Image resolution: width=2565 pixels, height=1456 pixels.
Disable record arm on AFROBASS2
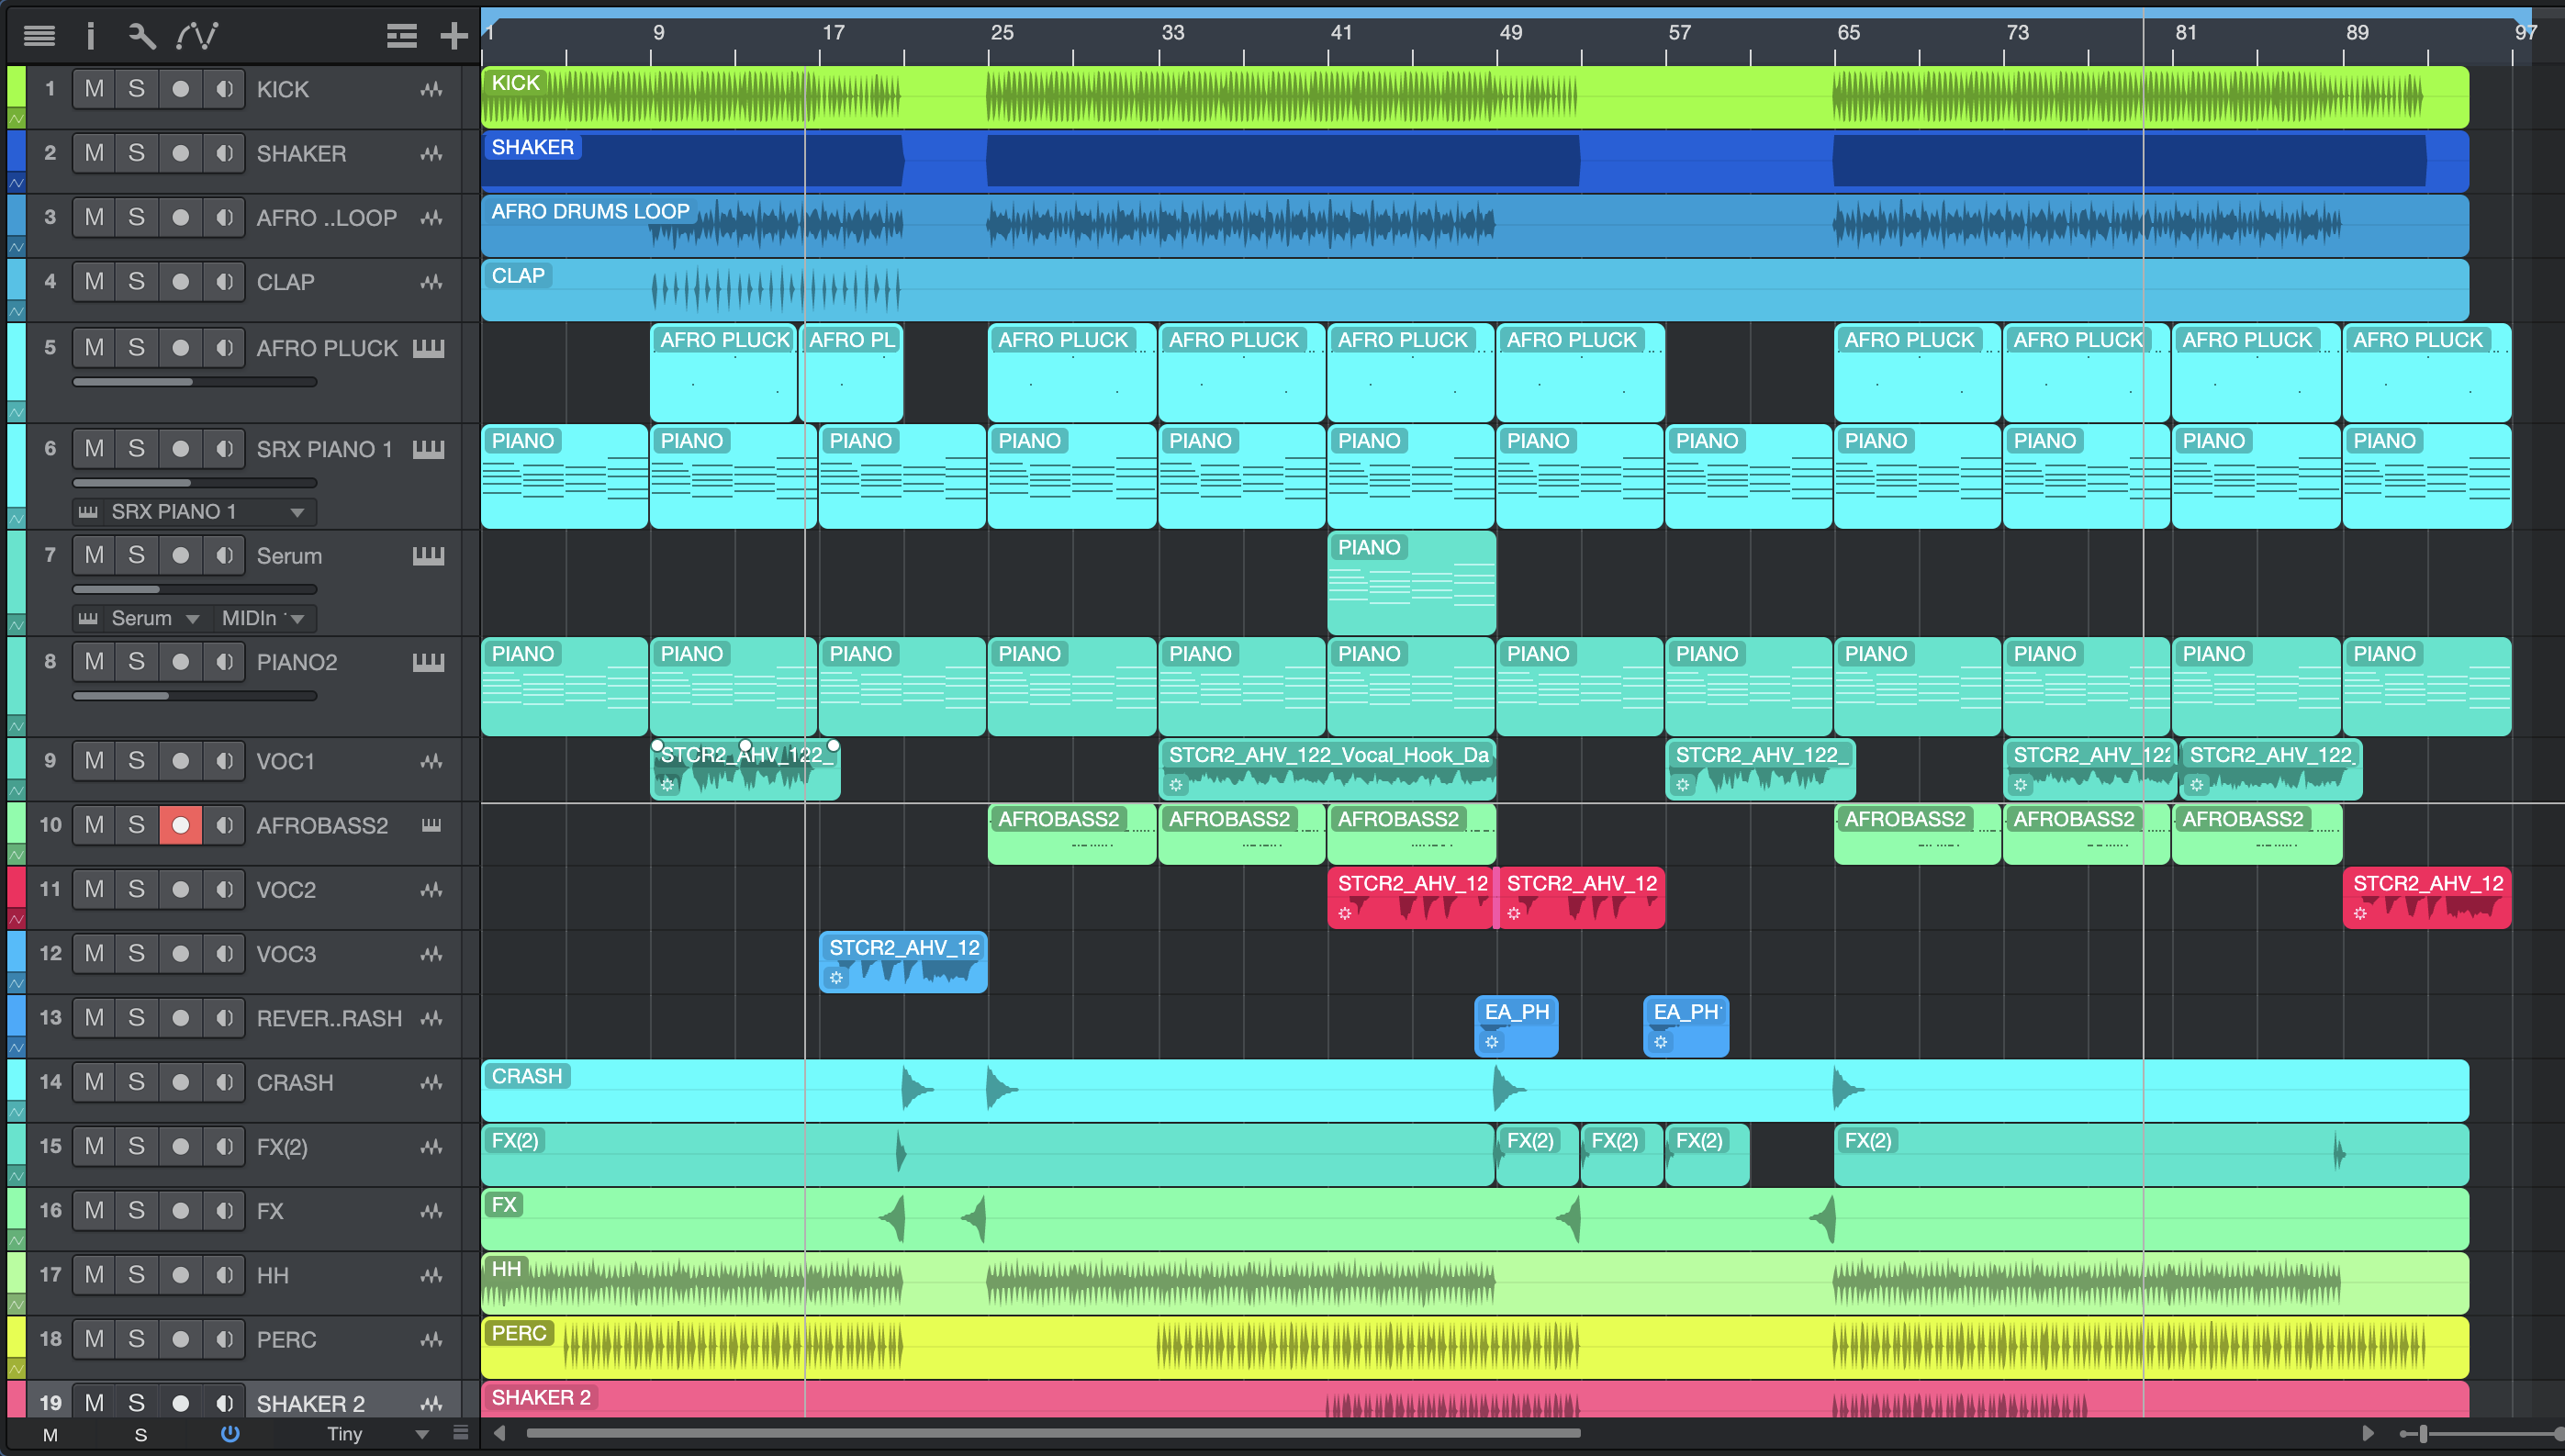pyautogui.click(x=180, y=825)
